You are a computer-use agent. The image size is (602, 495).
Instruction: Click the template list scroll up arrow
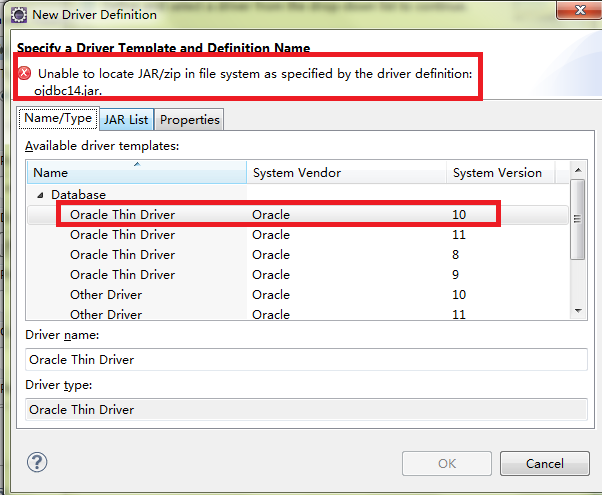[x=578, y=170]
